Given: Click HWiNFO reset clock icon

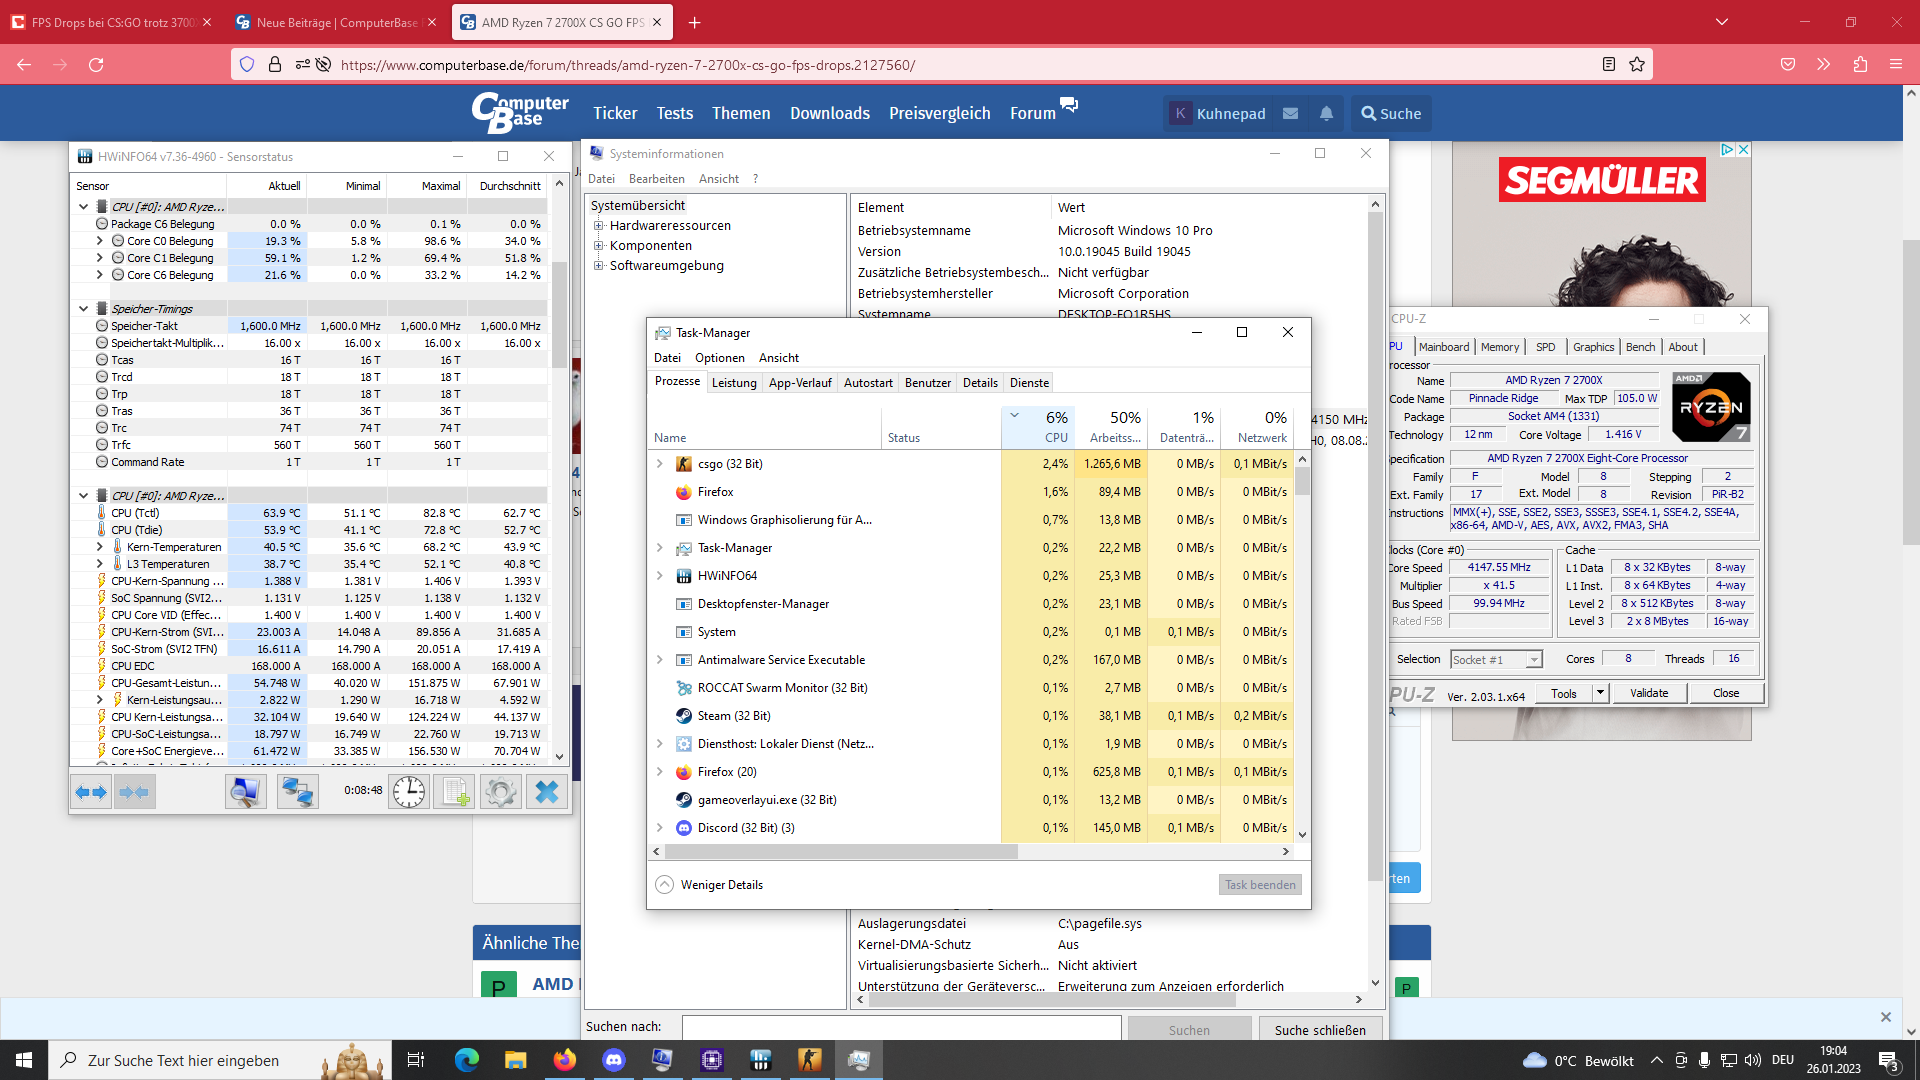Looking at the screenshot, I should tap(409, 792).
